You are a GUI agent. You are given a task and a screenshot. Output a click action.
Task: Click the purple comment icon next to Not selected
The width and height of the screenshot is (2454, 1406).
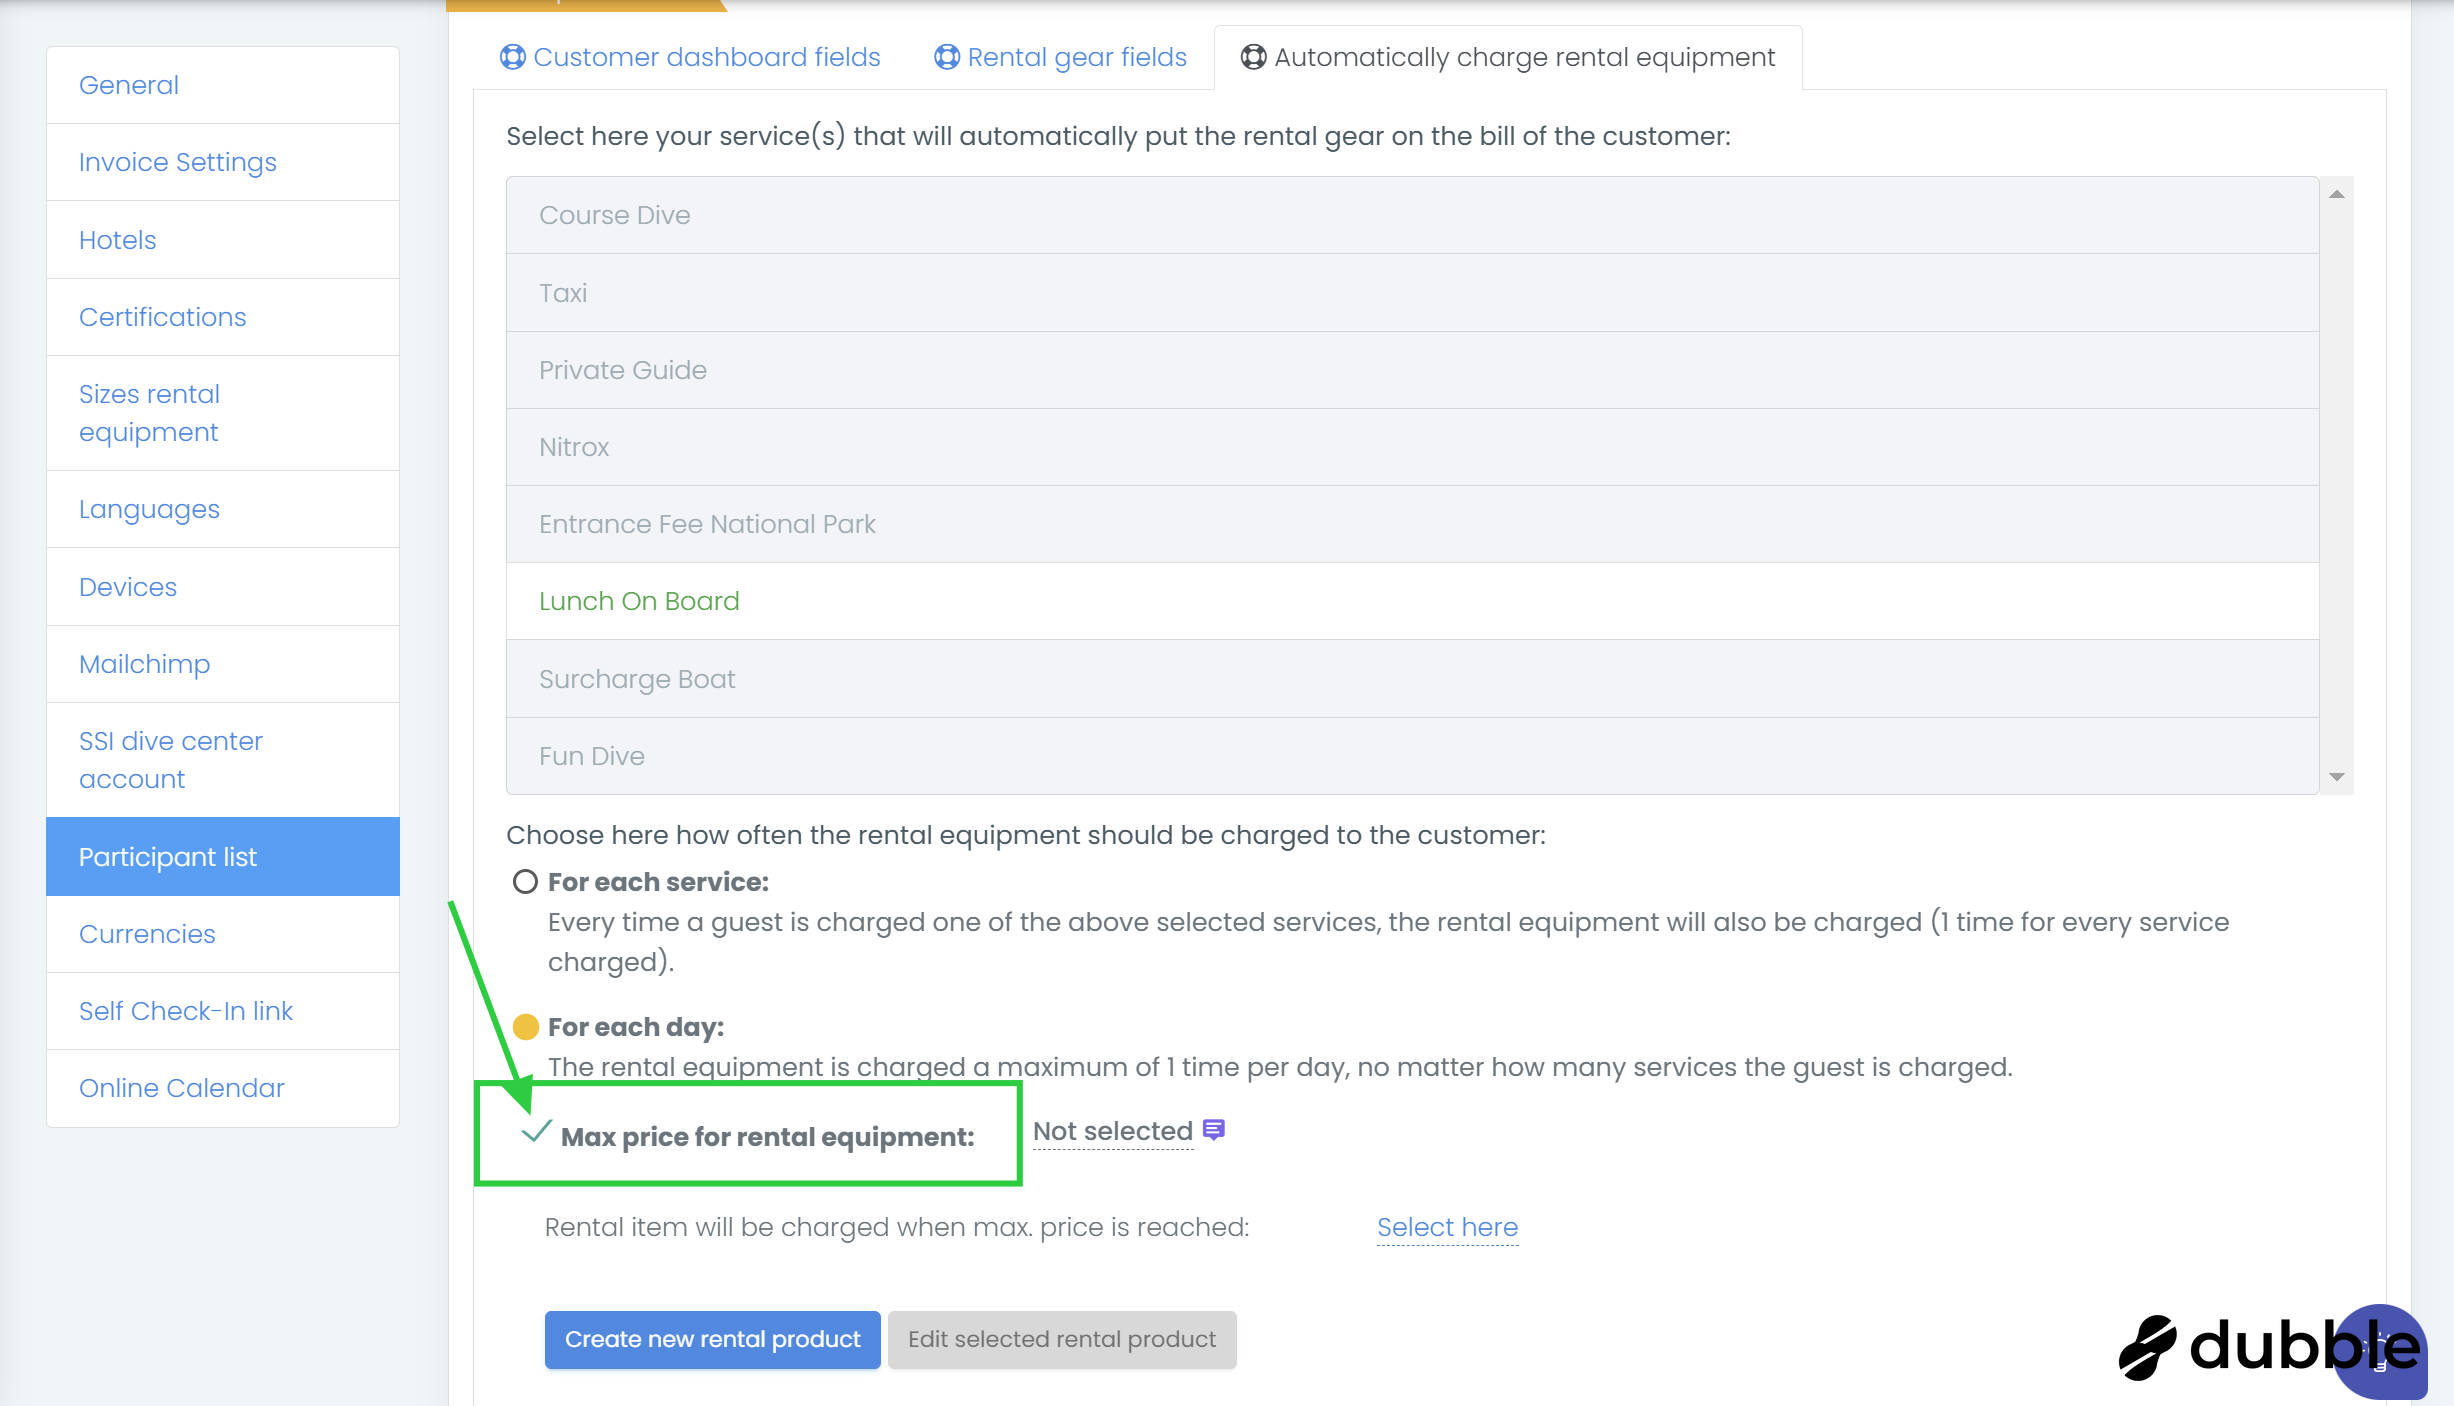coord(1214,1130)
